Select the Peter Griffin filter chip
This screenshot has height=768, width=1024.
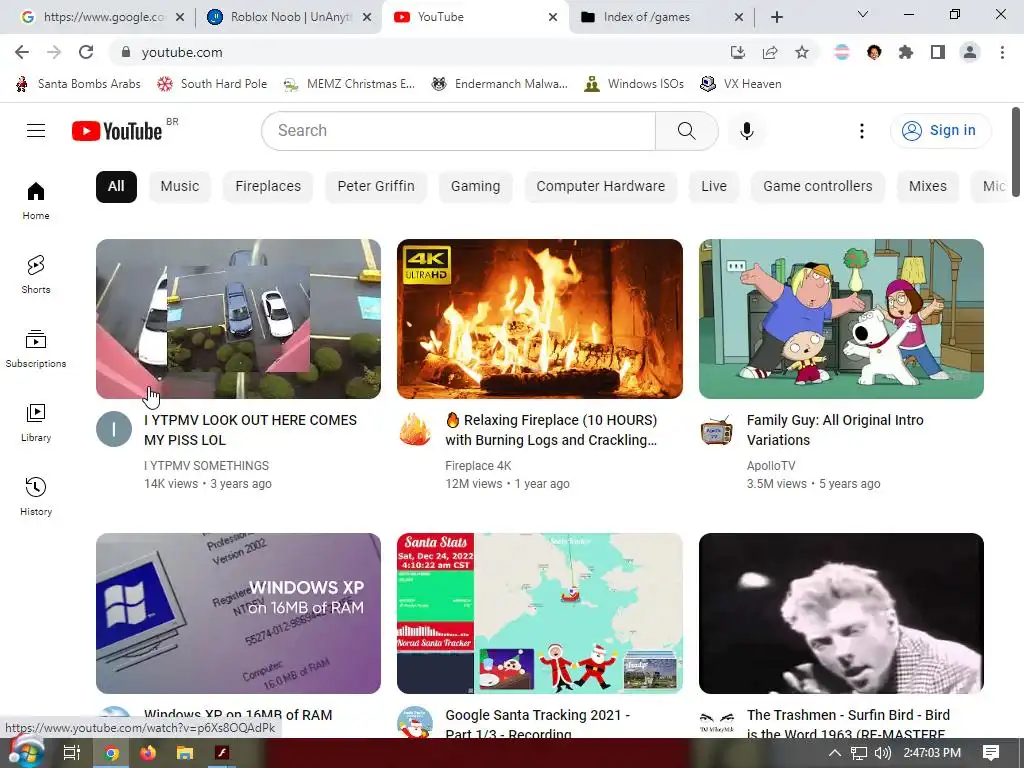pyautogui.click(x=376, y=187)
